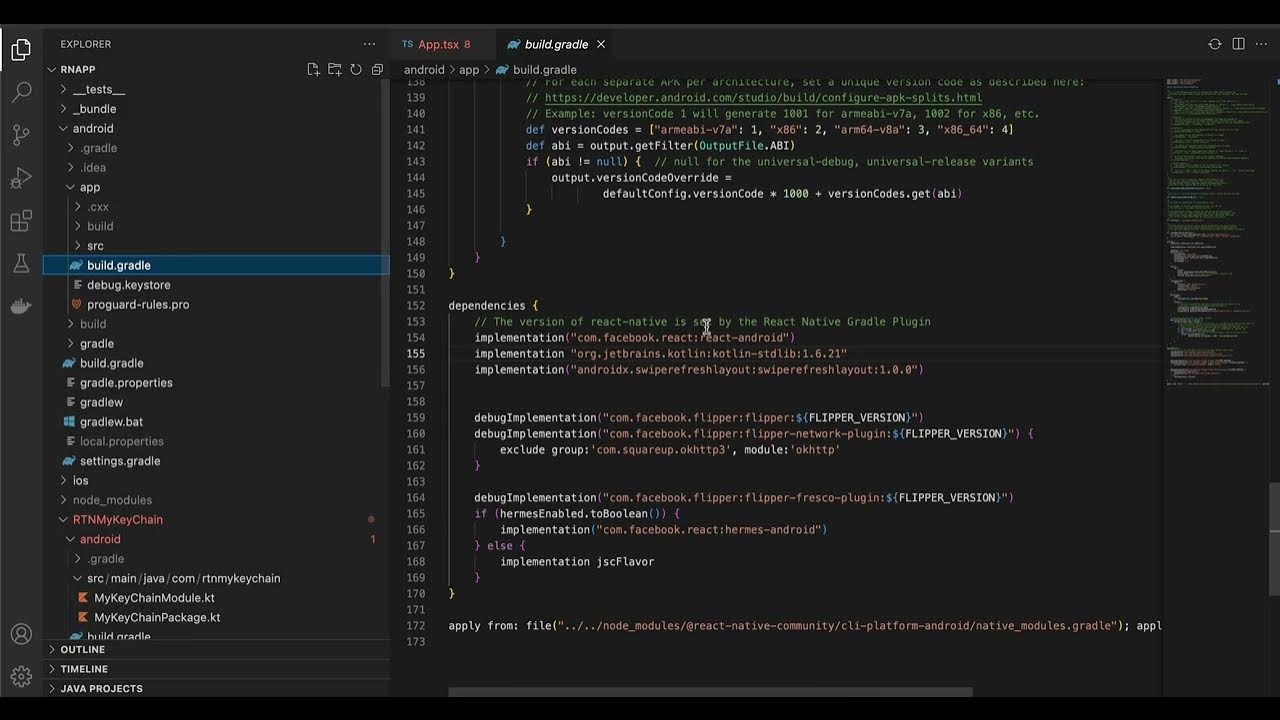1280x720 pixels.
Task: Open the Run and Debug view
Action: coord(21,178)
